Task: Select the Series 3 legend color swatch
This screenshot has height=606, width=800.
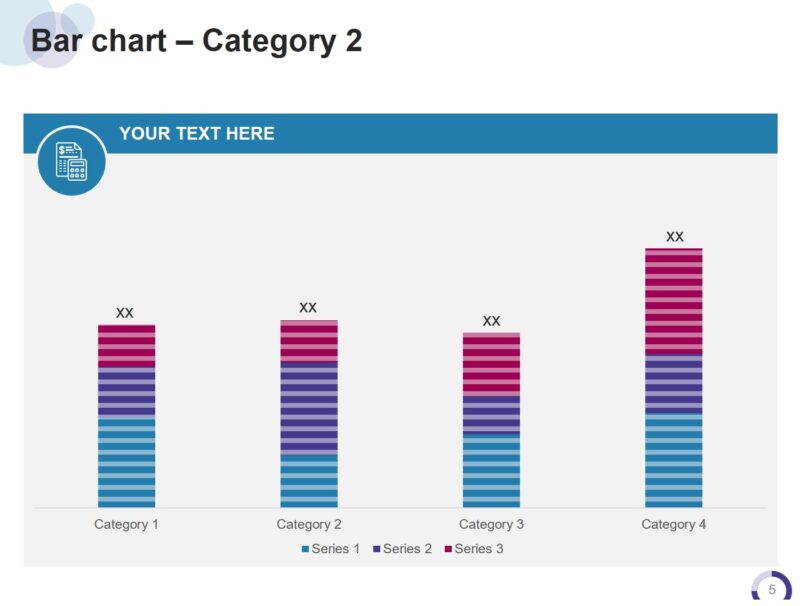Action: (x=449, y=549)
